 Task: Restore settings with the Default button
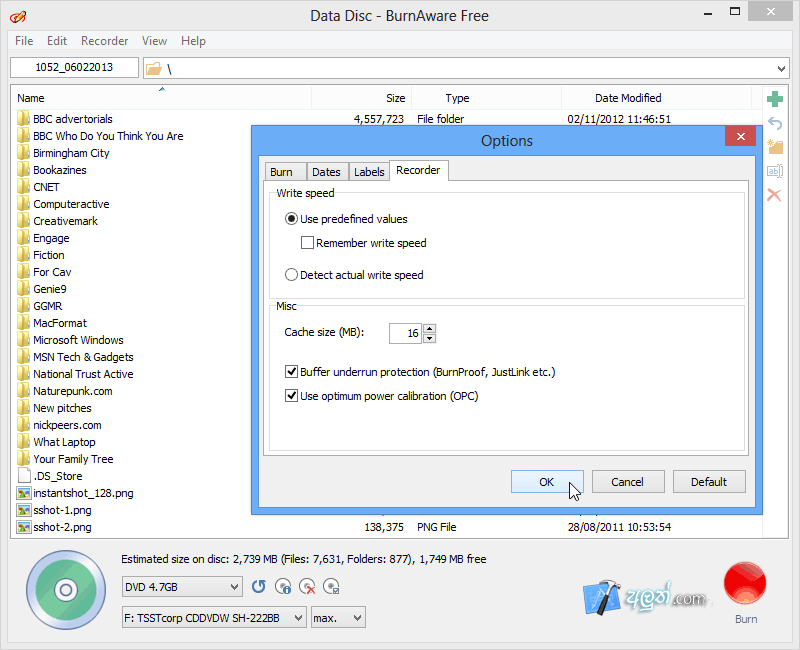pyautogui.click(x=709, y=481)
